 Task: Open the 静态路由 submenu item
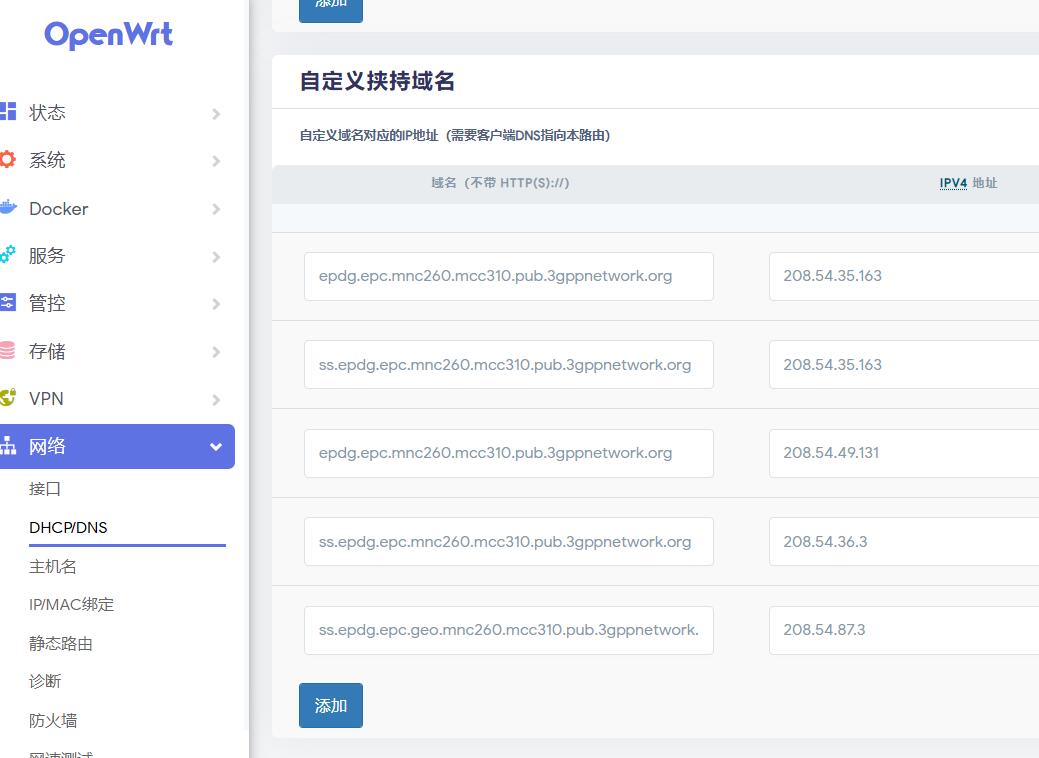[61, 644]
